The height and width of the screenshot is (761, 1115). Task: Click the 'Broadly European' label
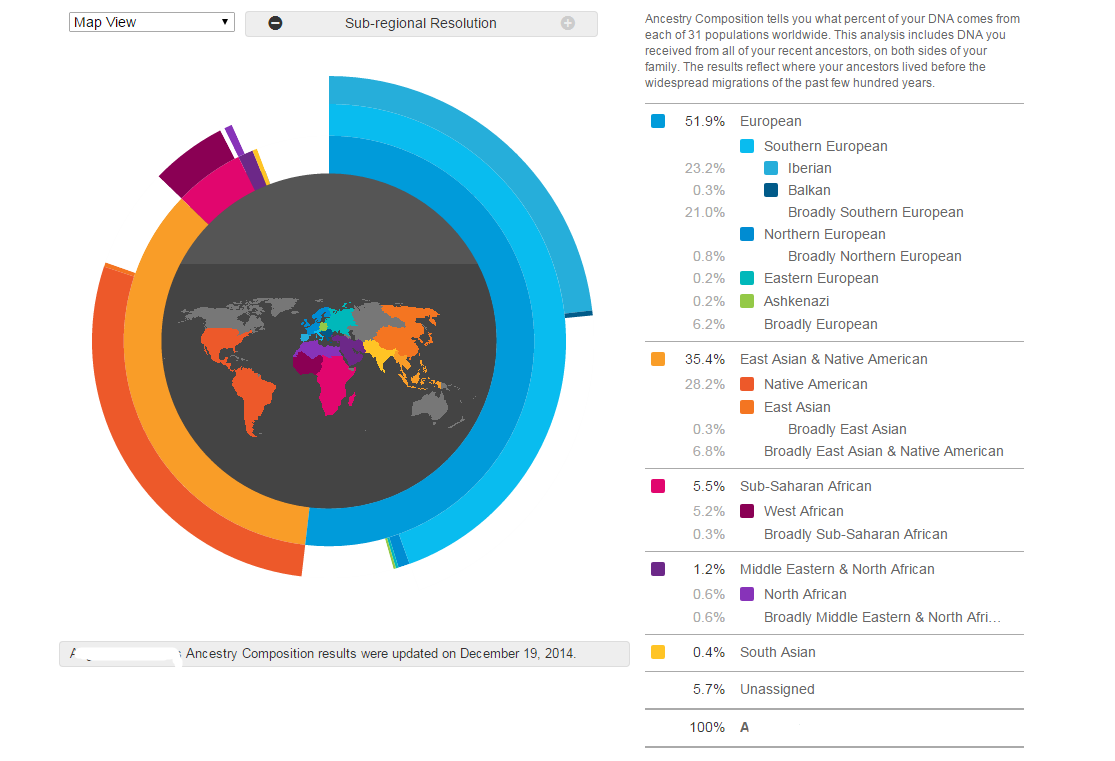(x=821, y=324)
